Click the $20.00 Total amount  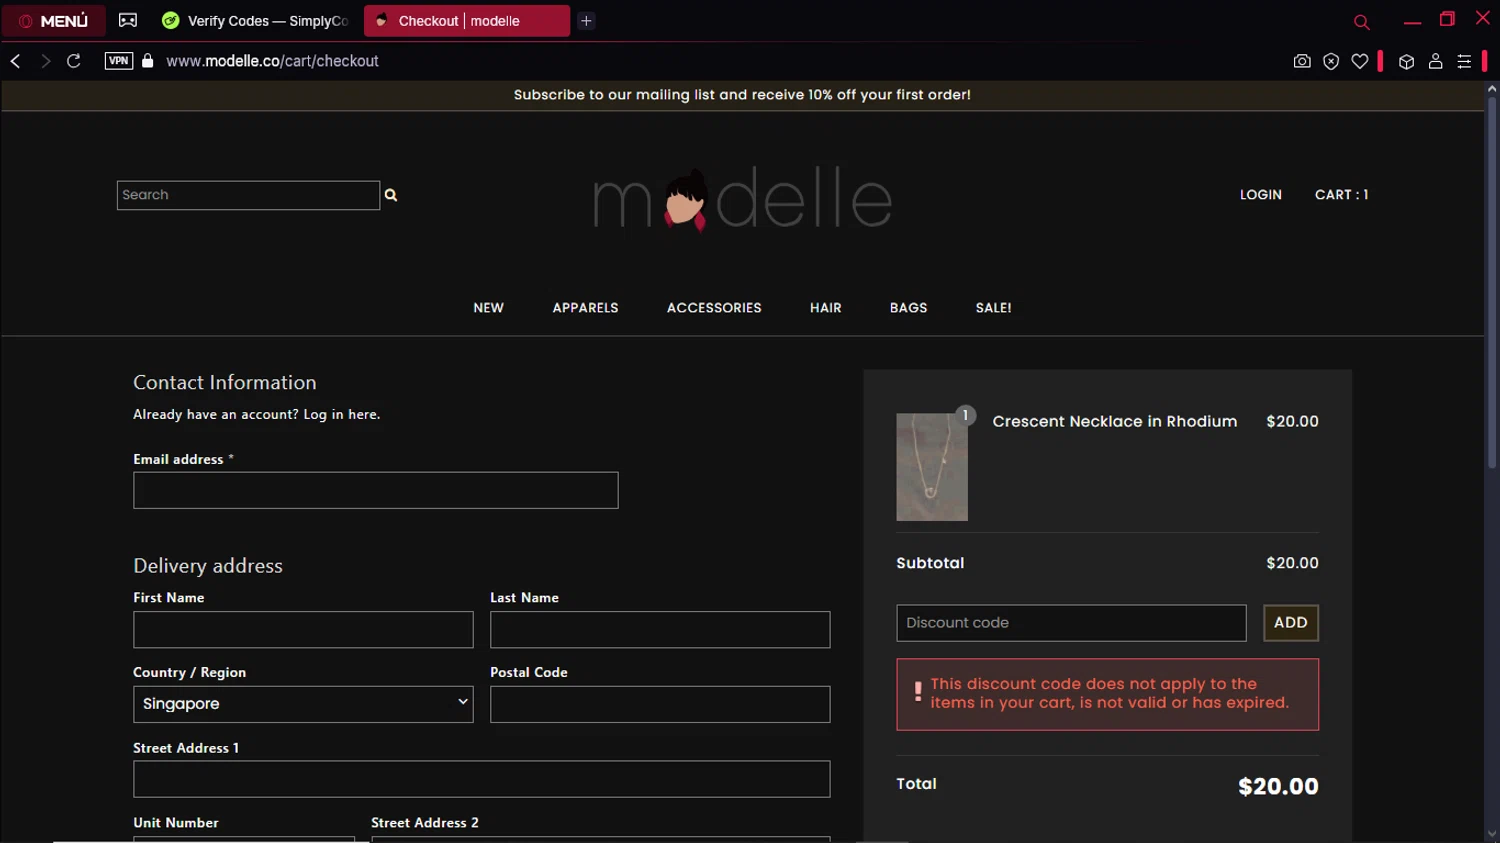pyautogui.click(x=1278, y=787)
